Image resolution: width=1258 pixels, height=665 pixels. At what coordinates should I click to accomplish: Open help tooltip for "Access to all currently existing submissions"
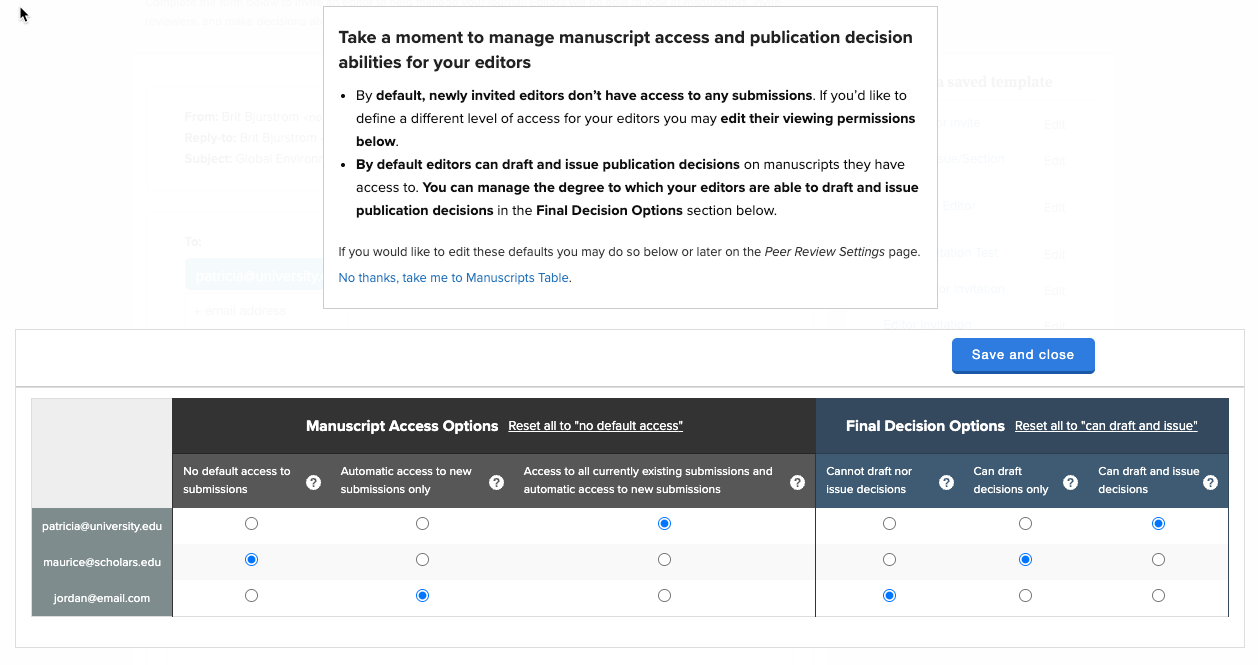798,482
